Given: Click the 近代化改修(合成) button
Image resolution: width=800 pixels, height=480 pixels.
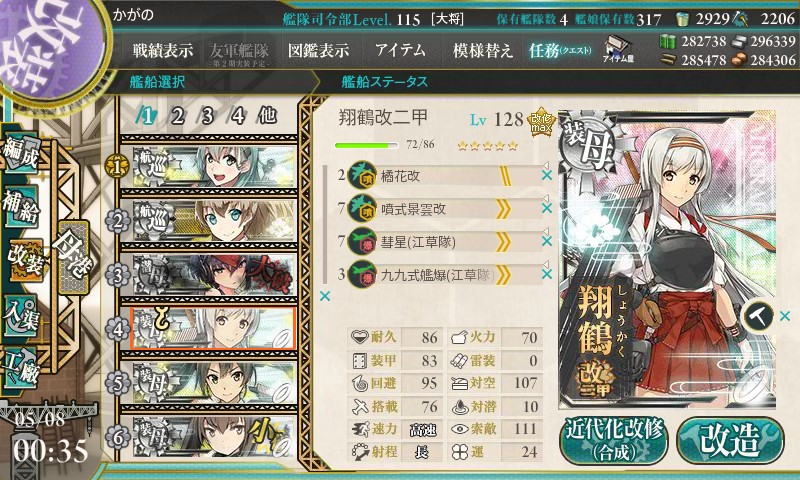Looking at the screenshot, I should 613,440.
